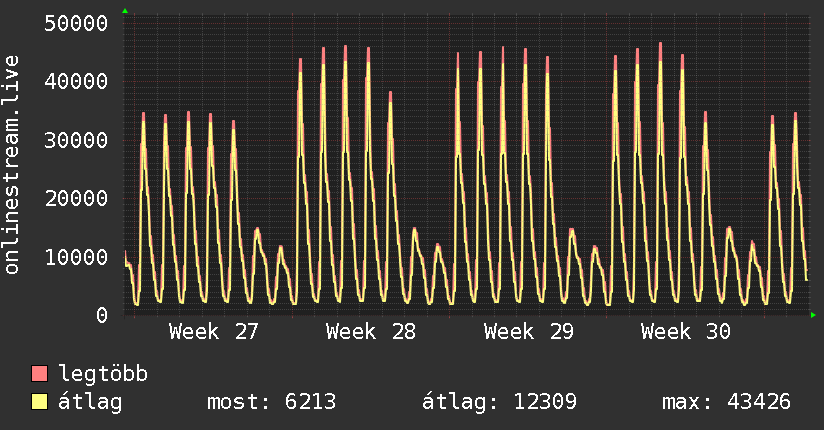Click the 30000 y-axis value
The height and width of the screenshot is (430, 824).
(76, 140)
